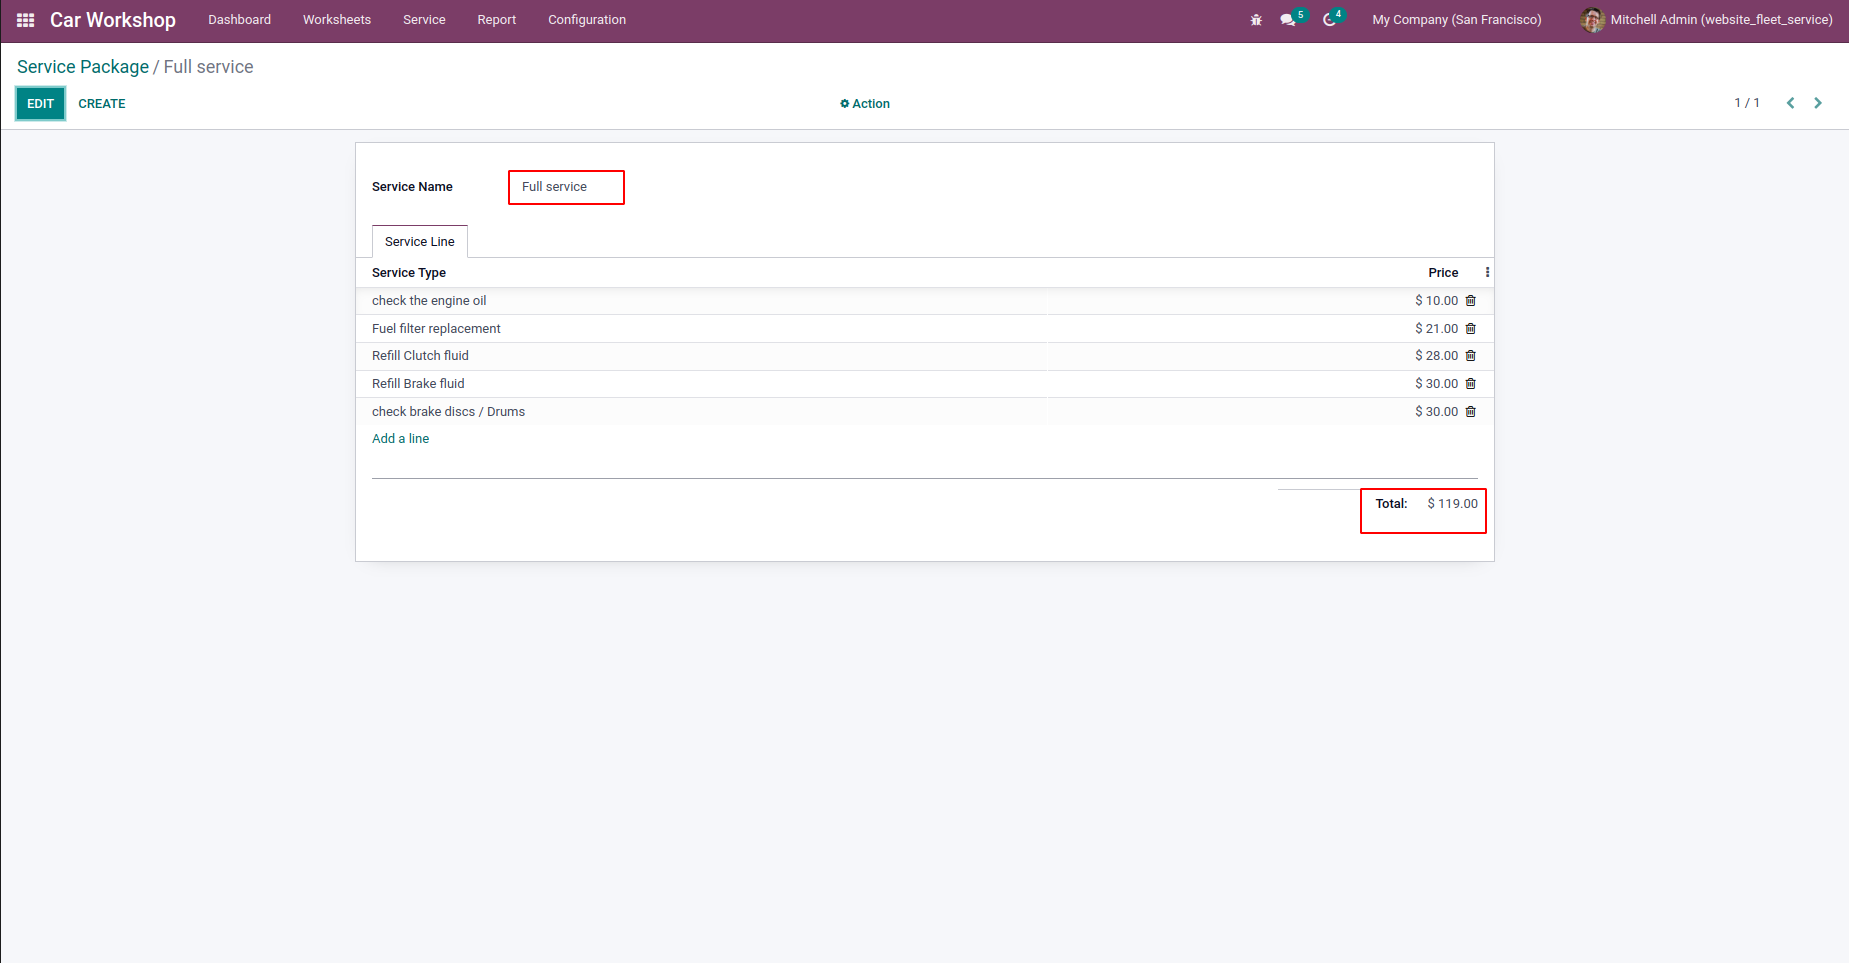Open optional columns kebab menu
Viewport: 1849px width, 963px height.
1487,273
